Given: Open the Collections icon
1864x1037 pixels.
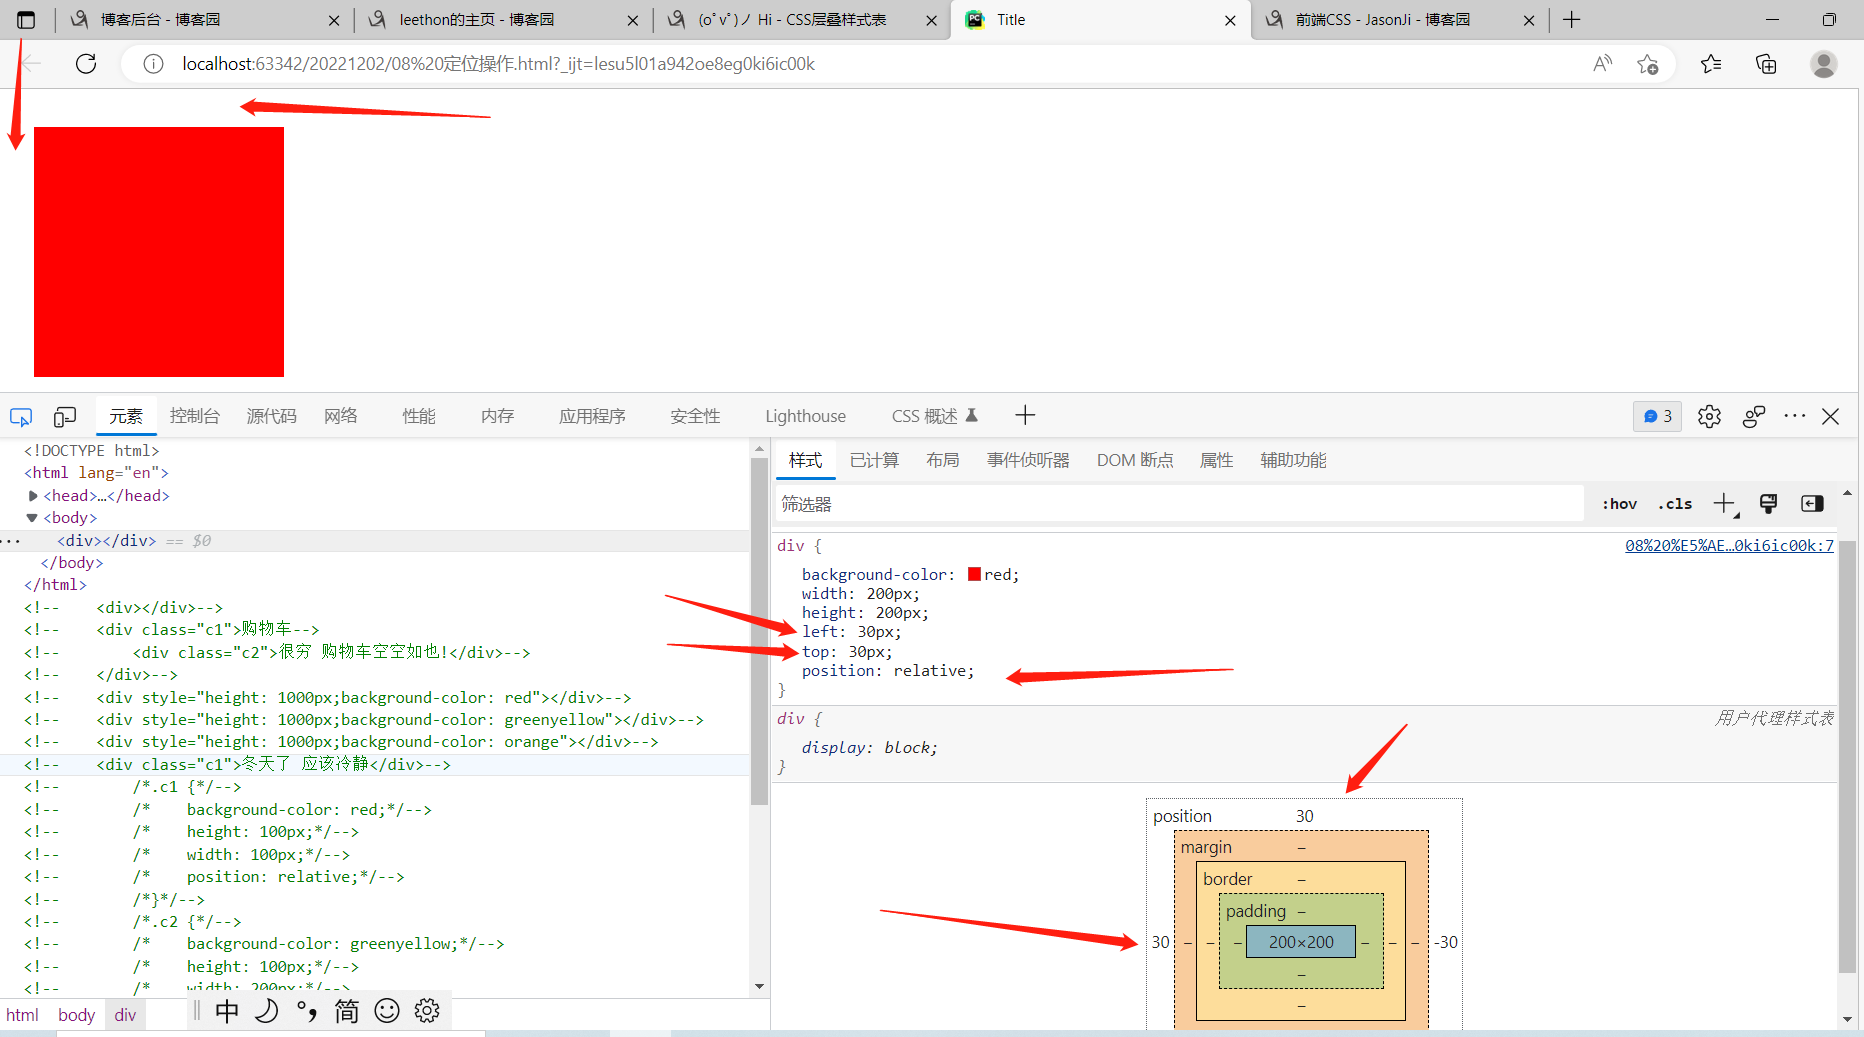Looking at the screenshot, I should pos(1766,64).
